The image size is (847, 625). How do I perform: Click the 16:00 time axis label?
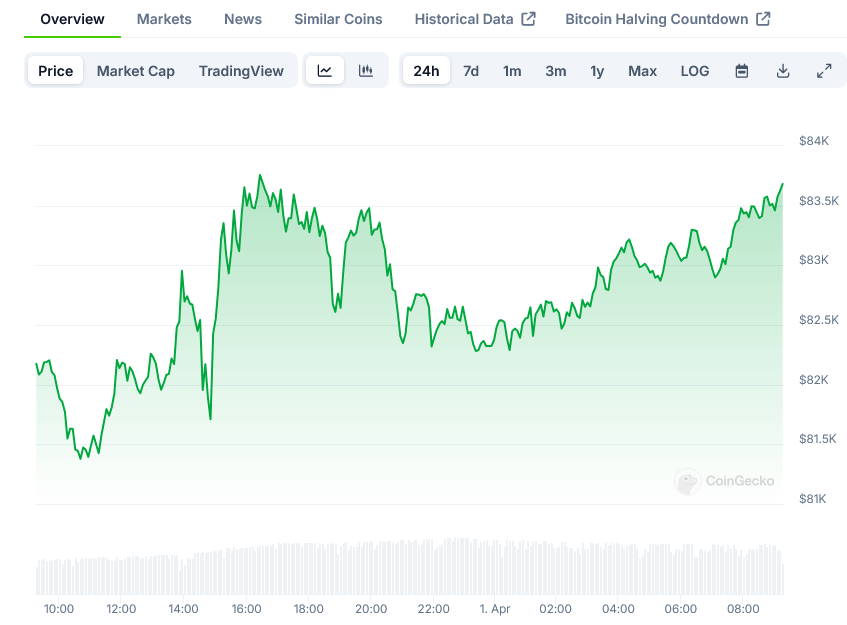point(246,609)
